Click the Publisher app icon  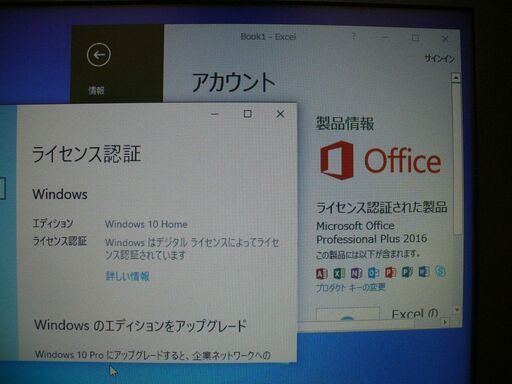(x=407, y=272)
